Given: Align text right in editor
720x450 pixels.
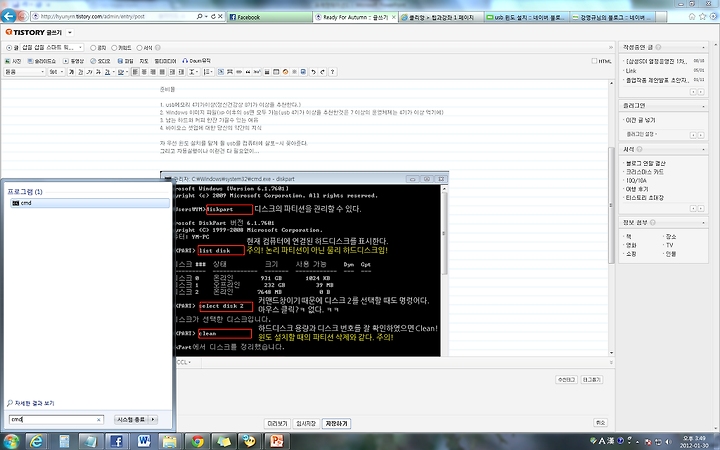Looking at the screenshot, I should pos(153,72).
